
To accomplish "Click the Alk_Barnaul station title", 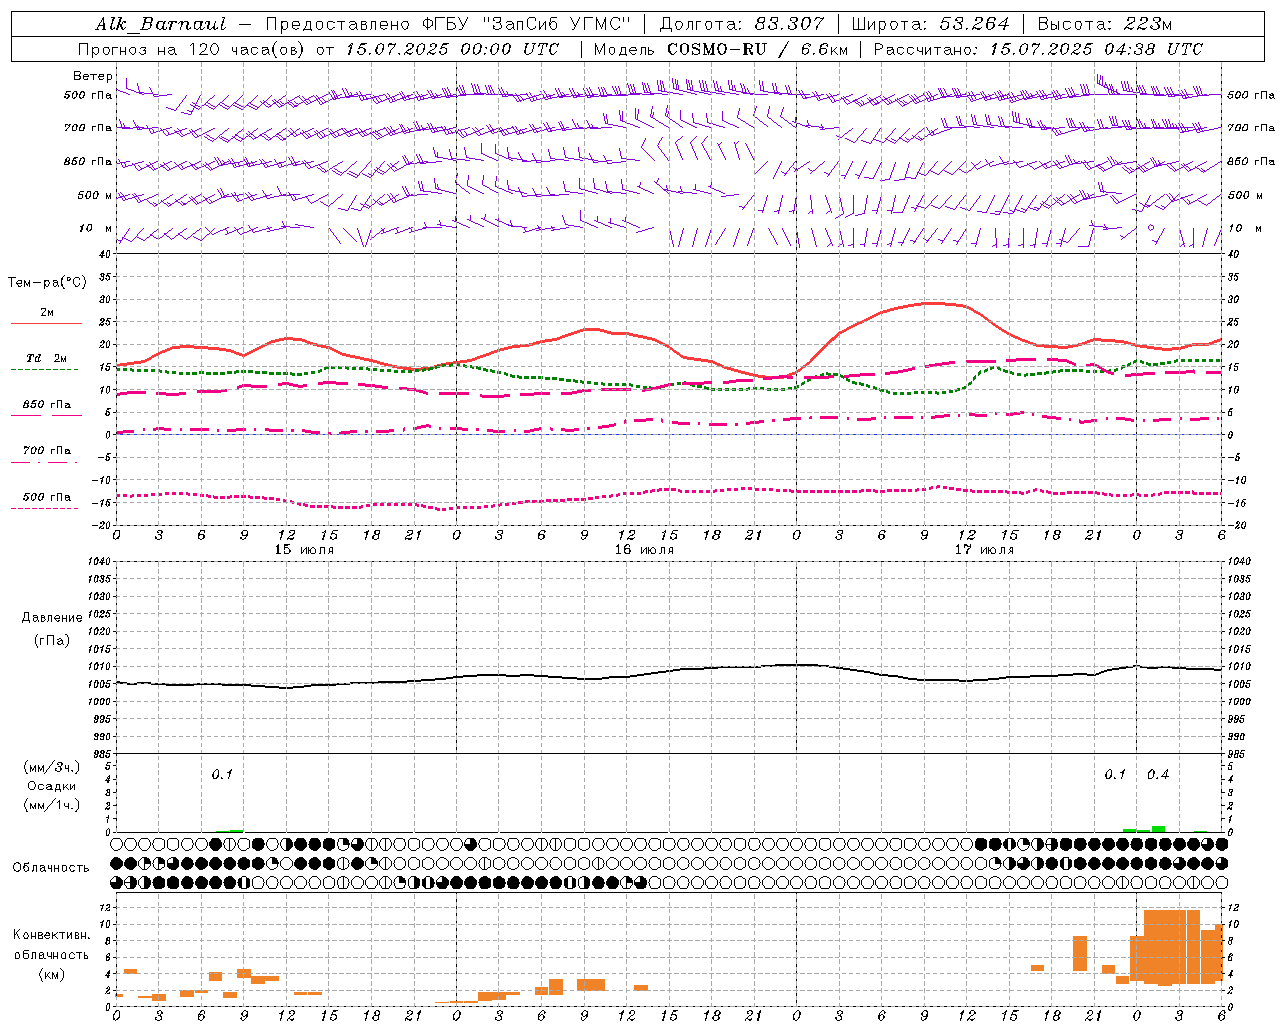I will (x=161, y=24).
